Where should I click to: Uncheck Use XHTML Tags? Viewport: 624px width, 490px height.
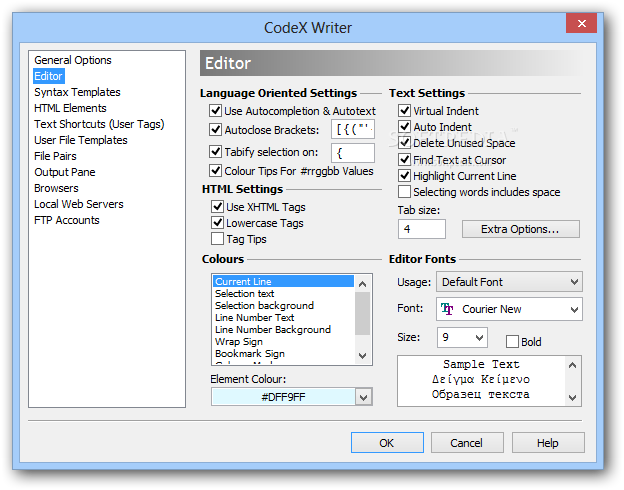pyautogui.click(x=217, y=207)
